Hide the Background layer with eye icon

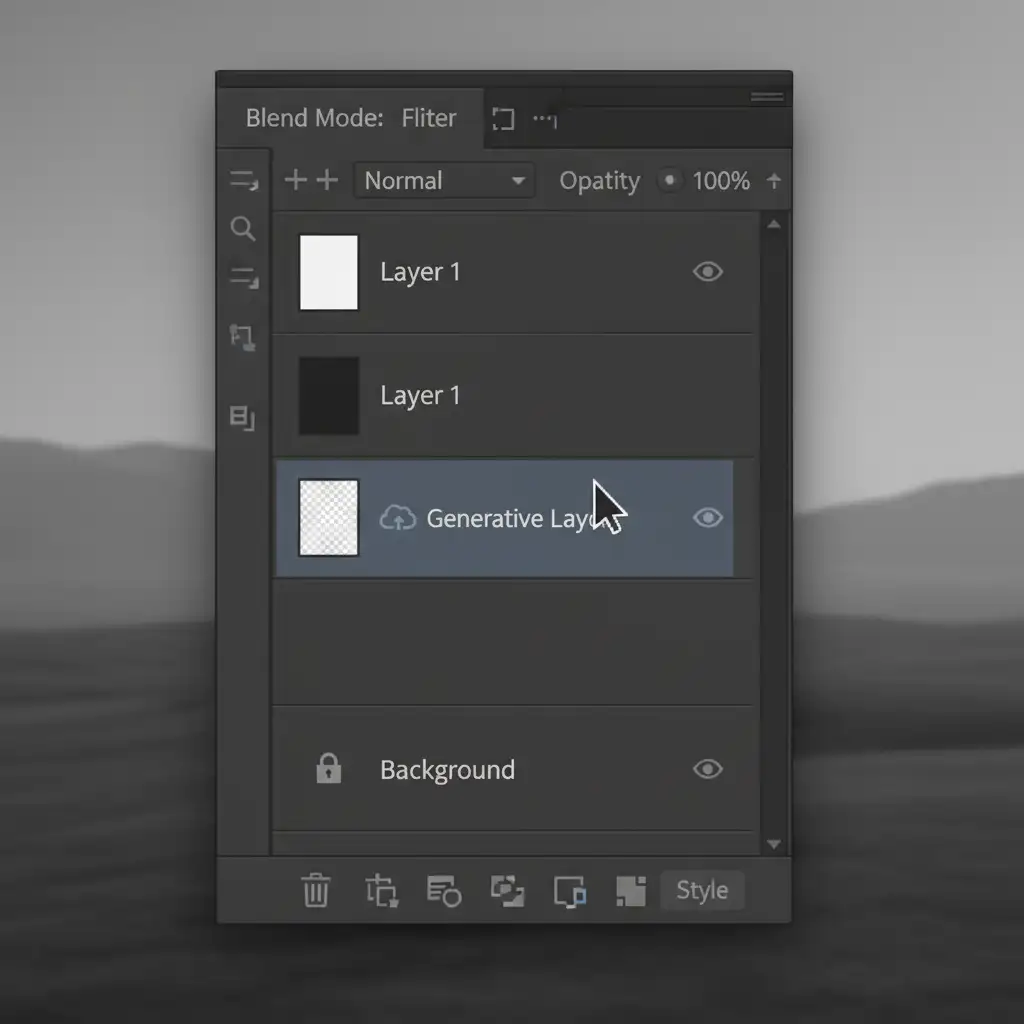pos(707,769)
